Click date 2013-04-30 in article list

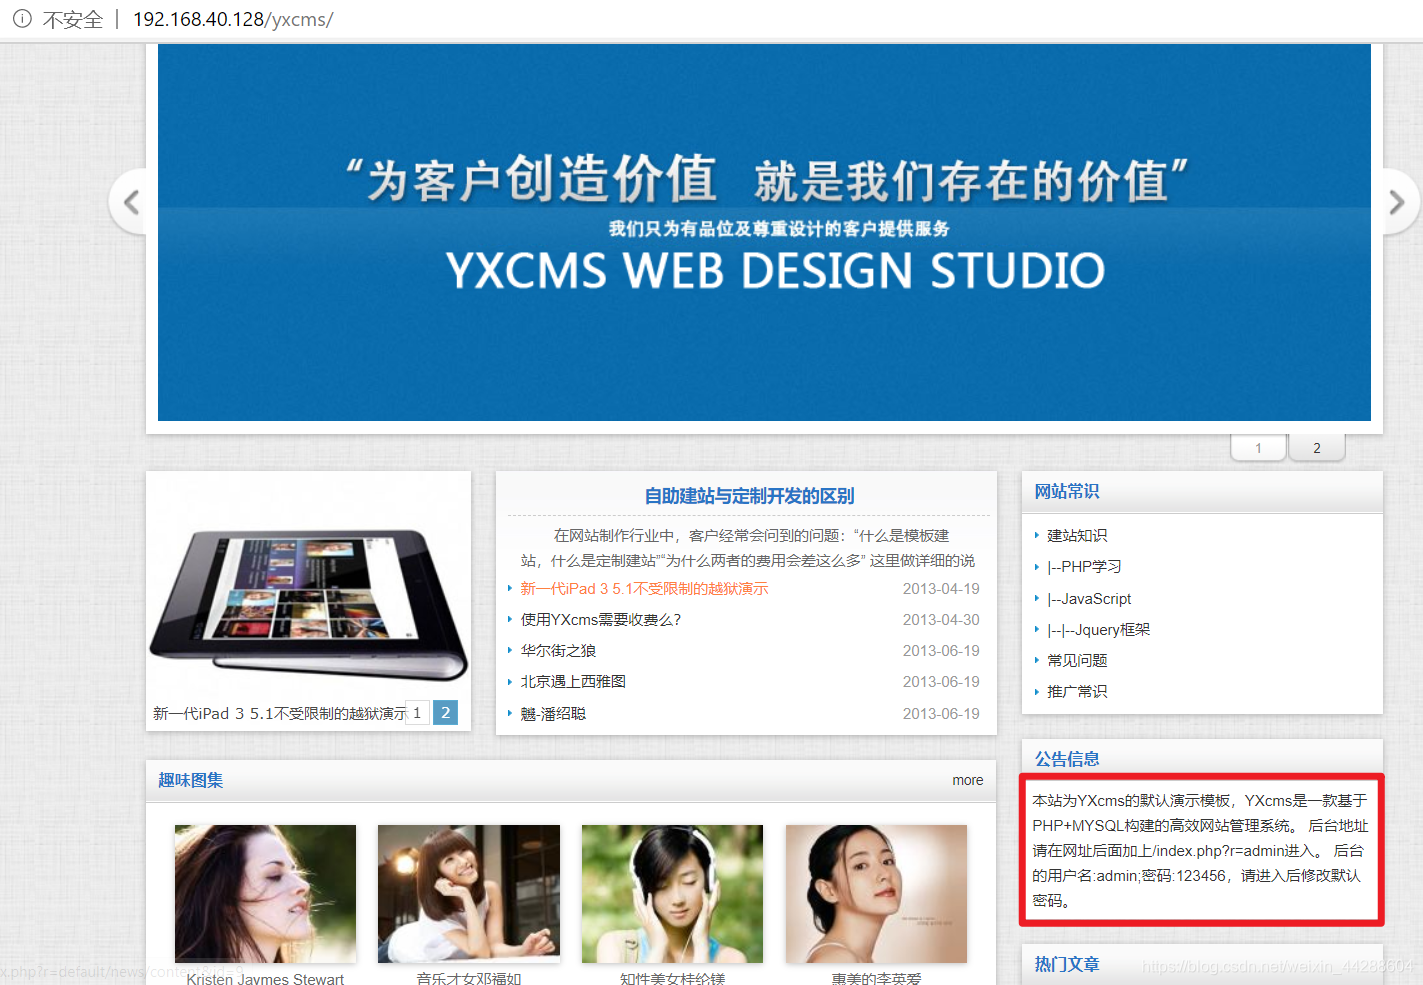[x=941, y=620]
